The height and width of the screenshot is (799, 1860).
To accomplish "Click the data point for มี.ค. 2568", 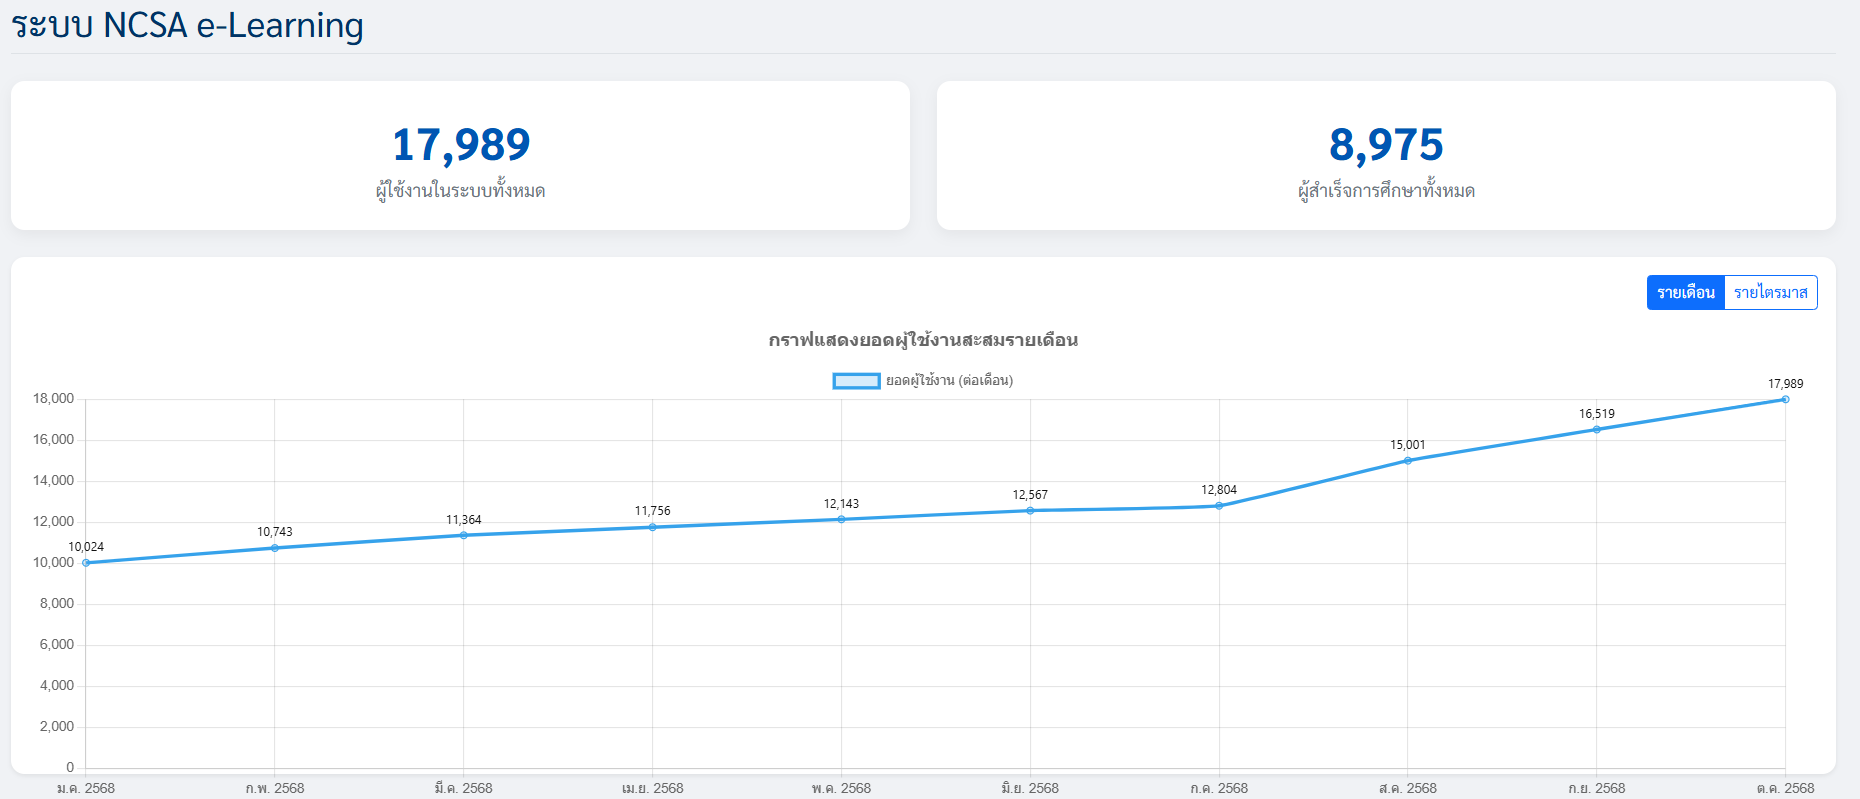I will [x=463, y=535].
